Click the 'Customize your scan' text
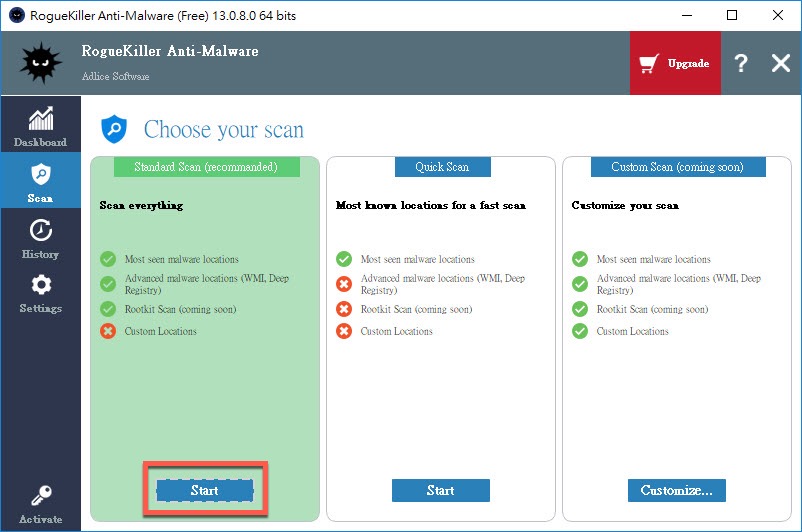The image size is (802, 532). tap(625, 205)
